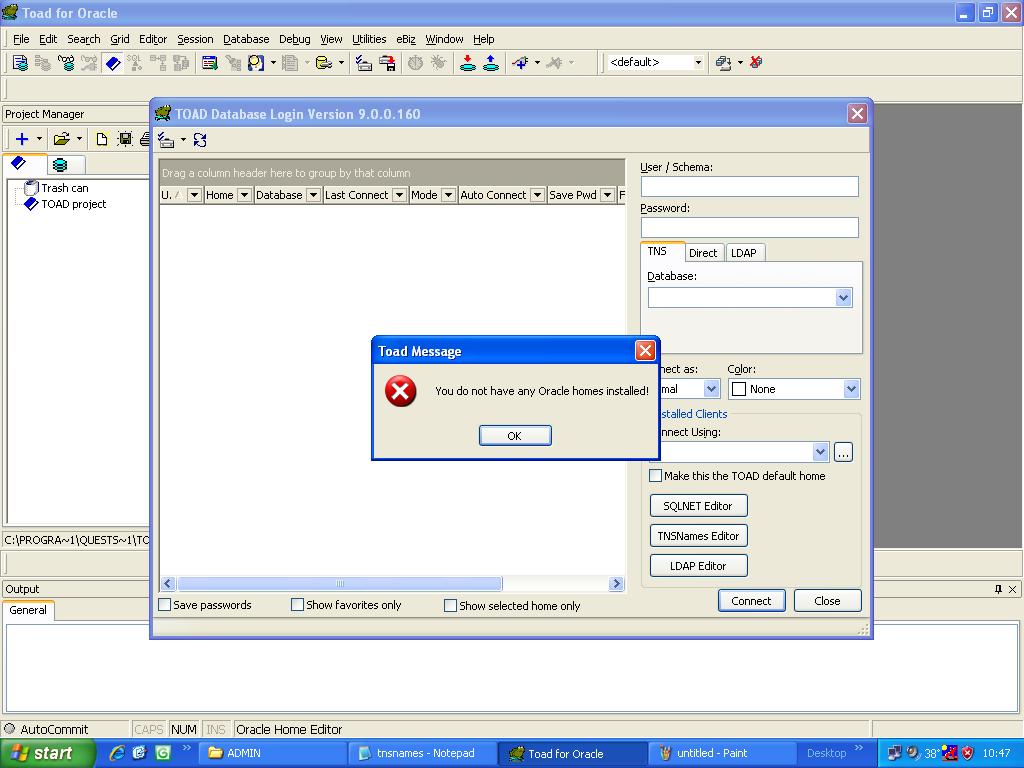Click the ellipsis button beside Connect Using

click(843, 452)
